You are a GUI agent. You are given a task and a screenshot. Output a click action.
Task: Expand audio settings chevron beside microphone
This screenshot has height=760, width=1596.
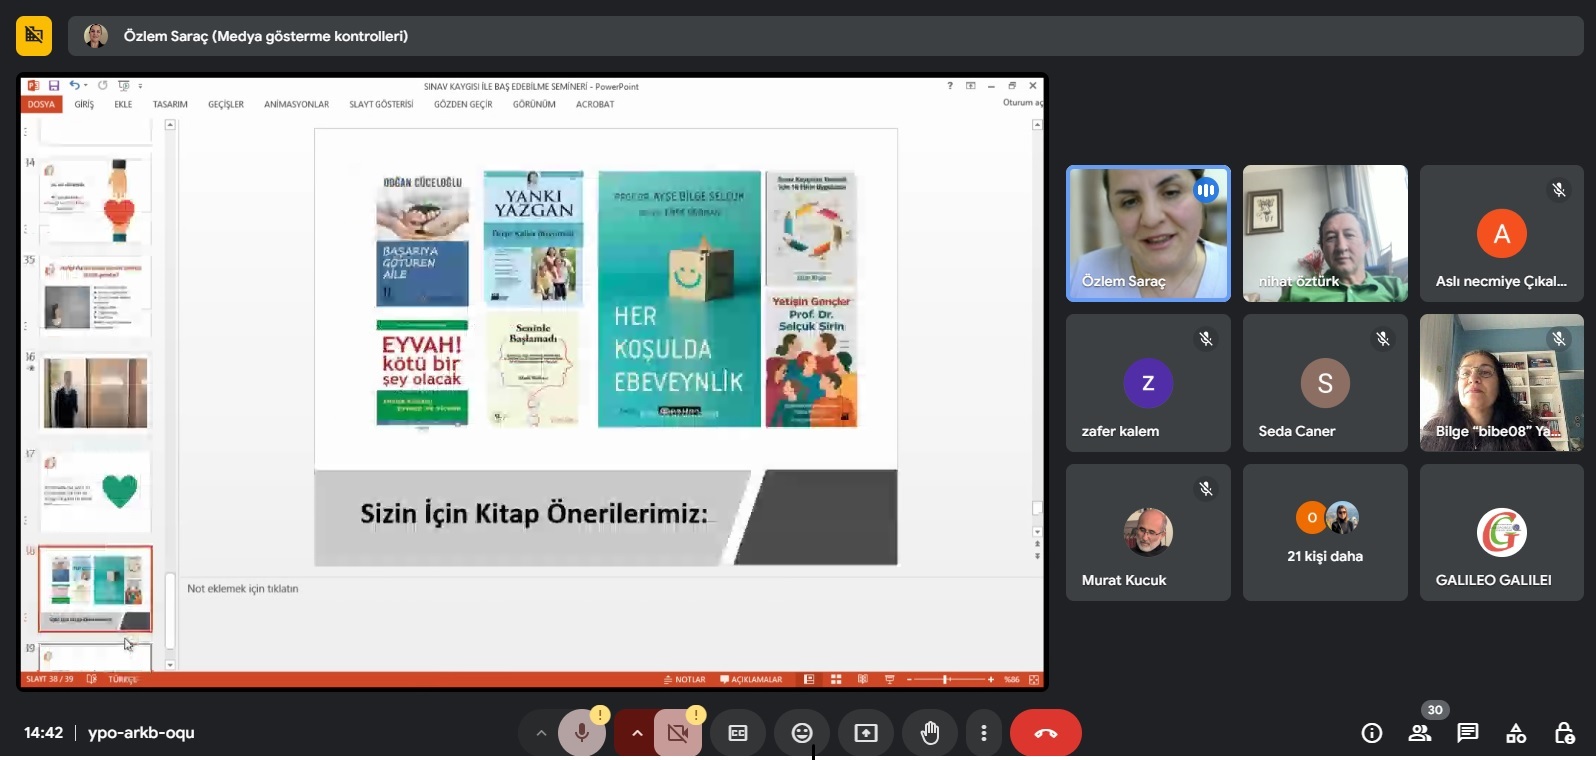(x=541, y=733)
